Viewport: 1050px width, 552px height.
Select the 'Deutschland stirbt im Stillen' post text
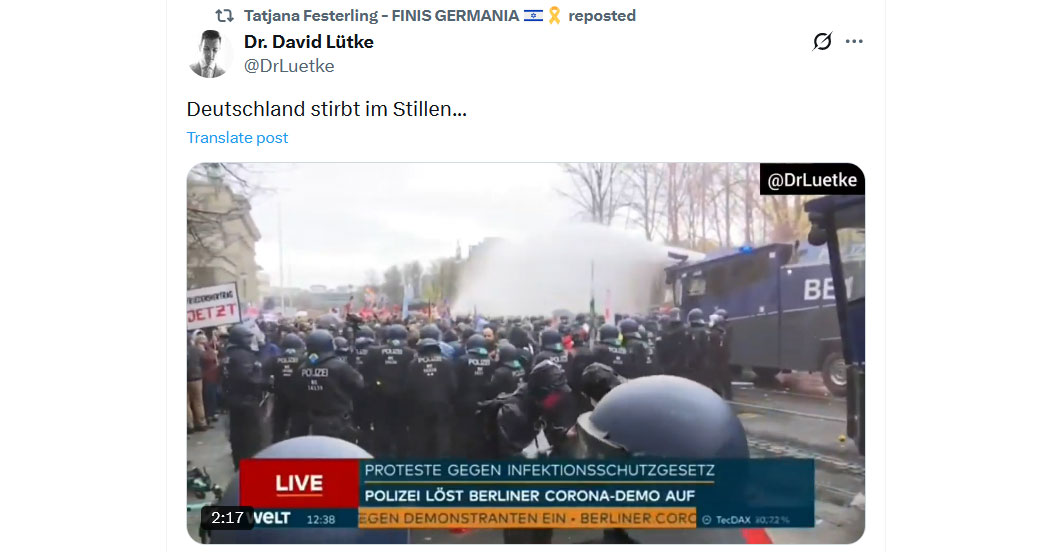pyautogui.click(x=326, y=109)
